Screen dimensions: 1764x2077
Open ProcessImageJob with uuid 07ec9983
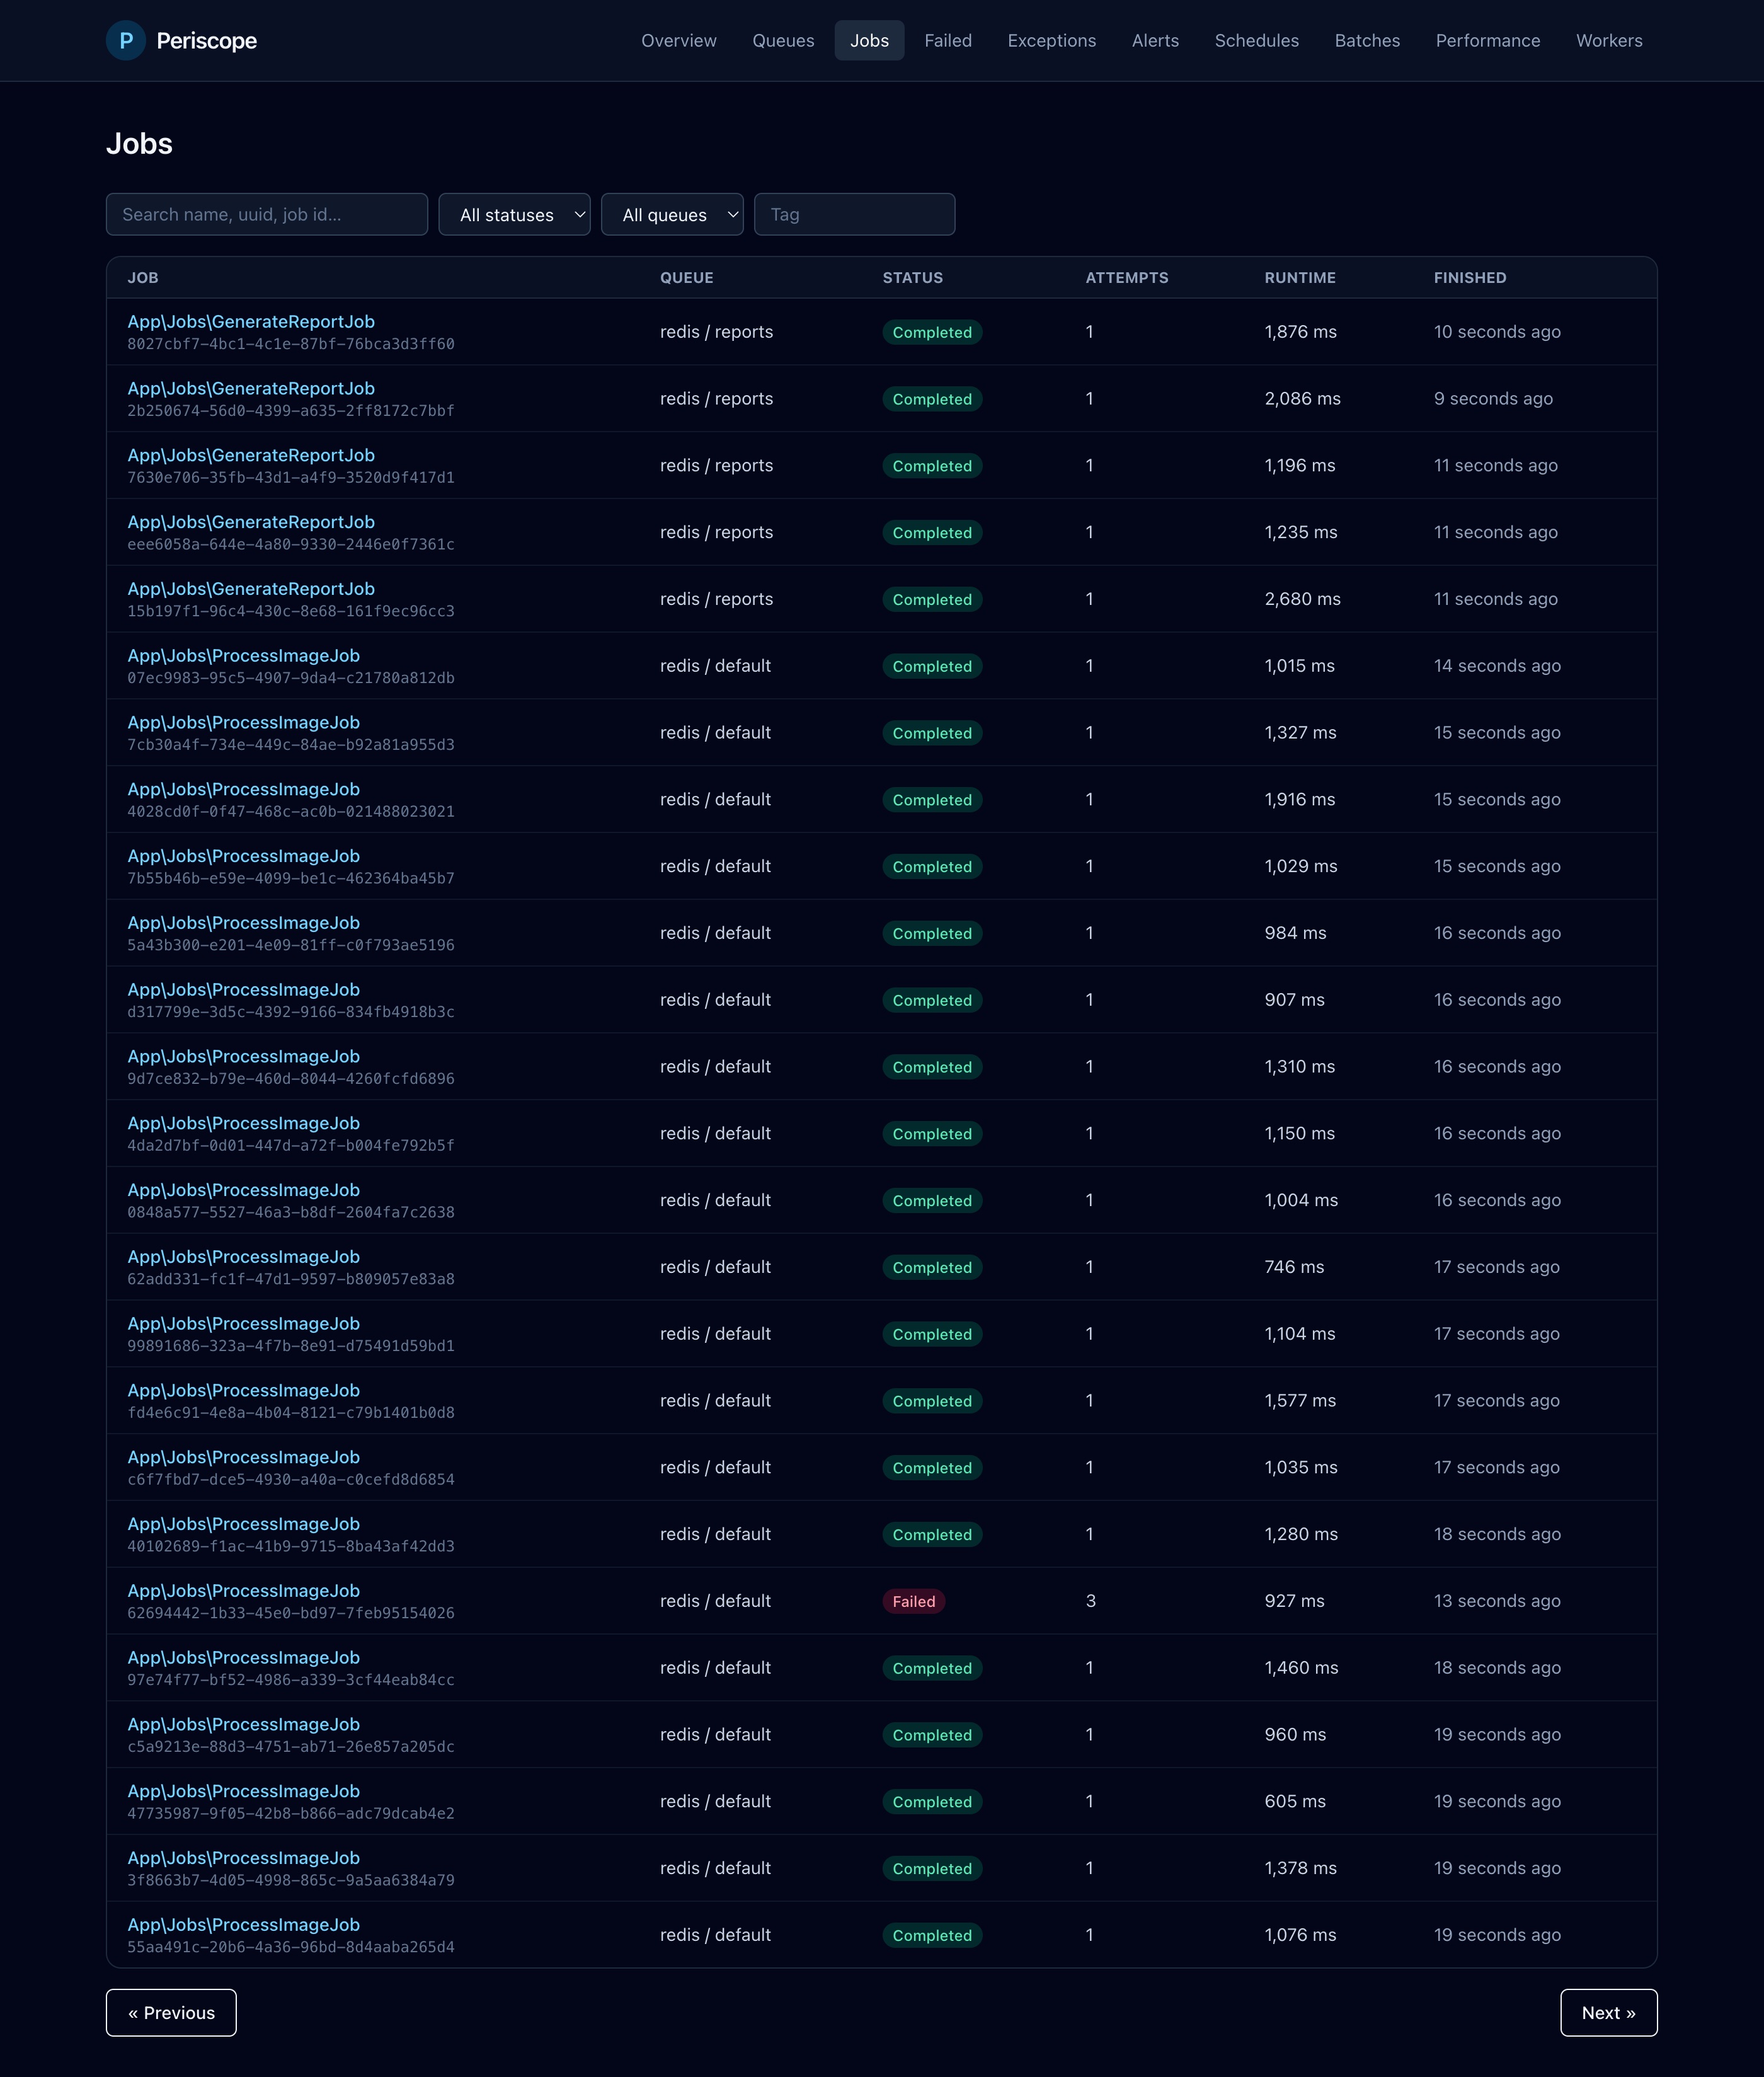click(x=243, y=655)
